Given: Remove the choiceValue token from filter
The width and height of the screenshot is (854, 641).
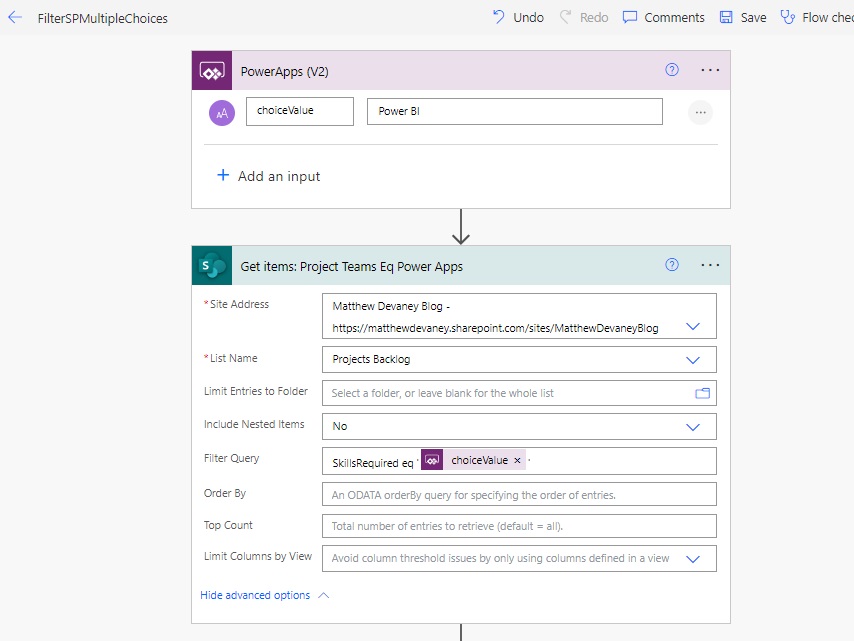Looking at the screenshot, I should point(517,460).
